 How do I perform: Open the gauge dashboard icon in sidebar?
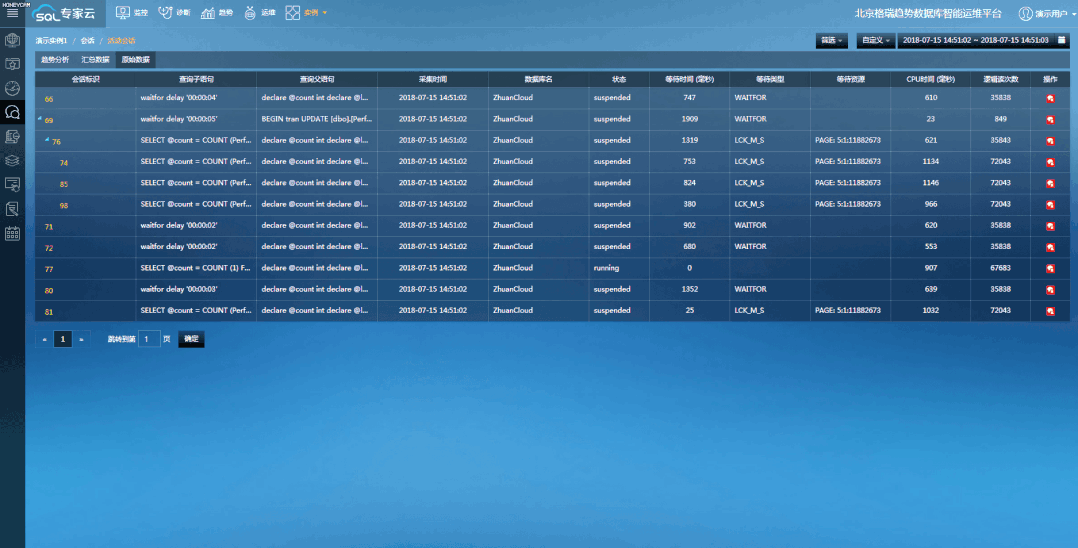tap(12, 88)
